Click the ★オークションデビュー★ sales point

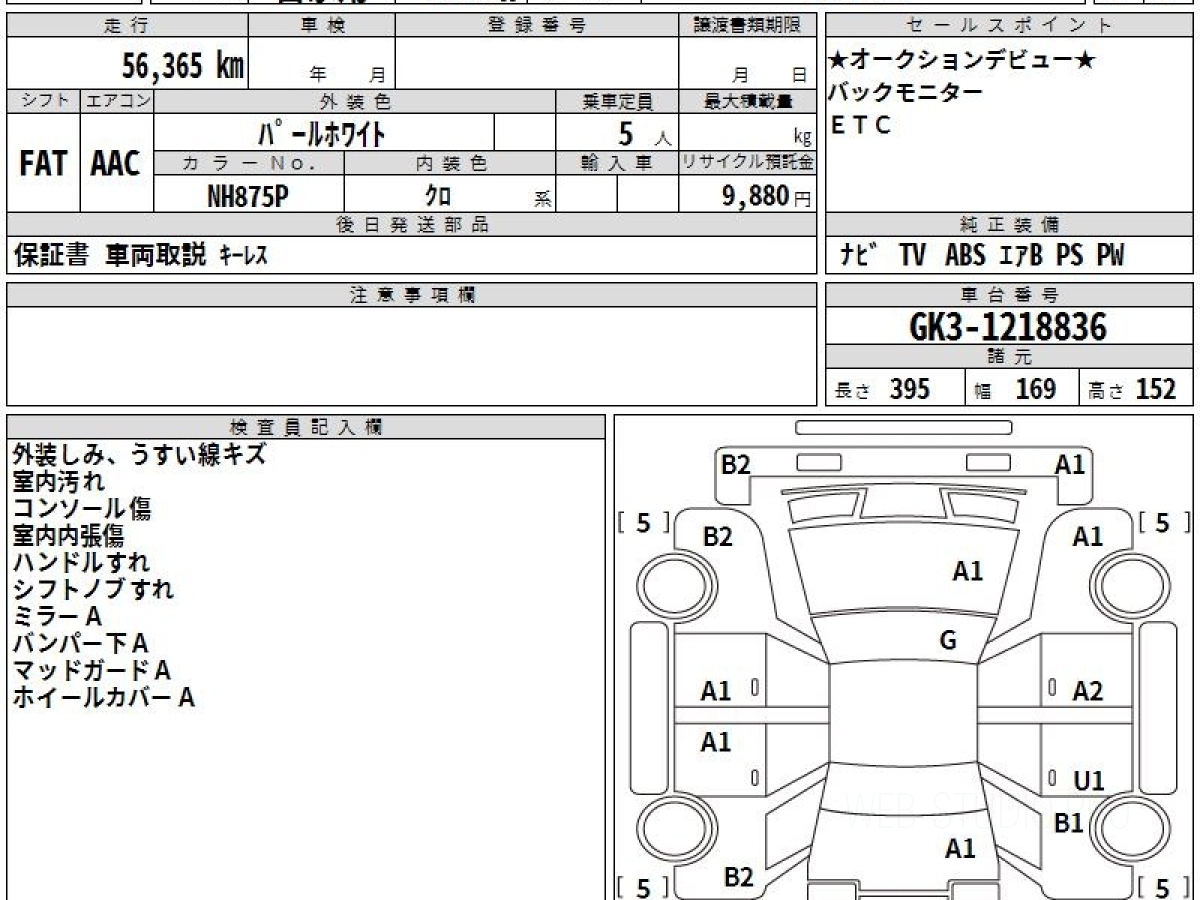962,60
